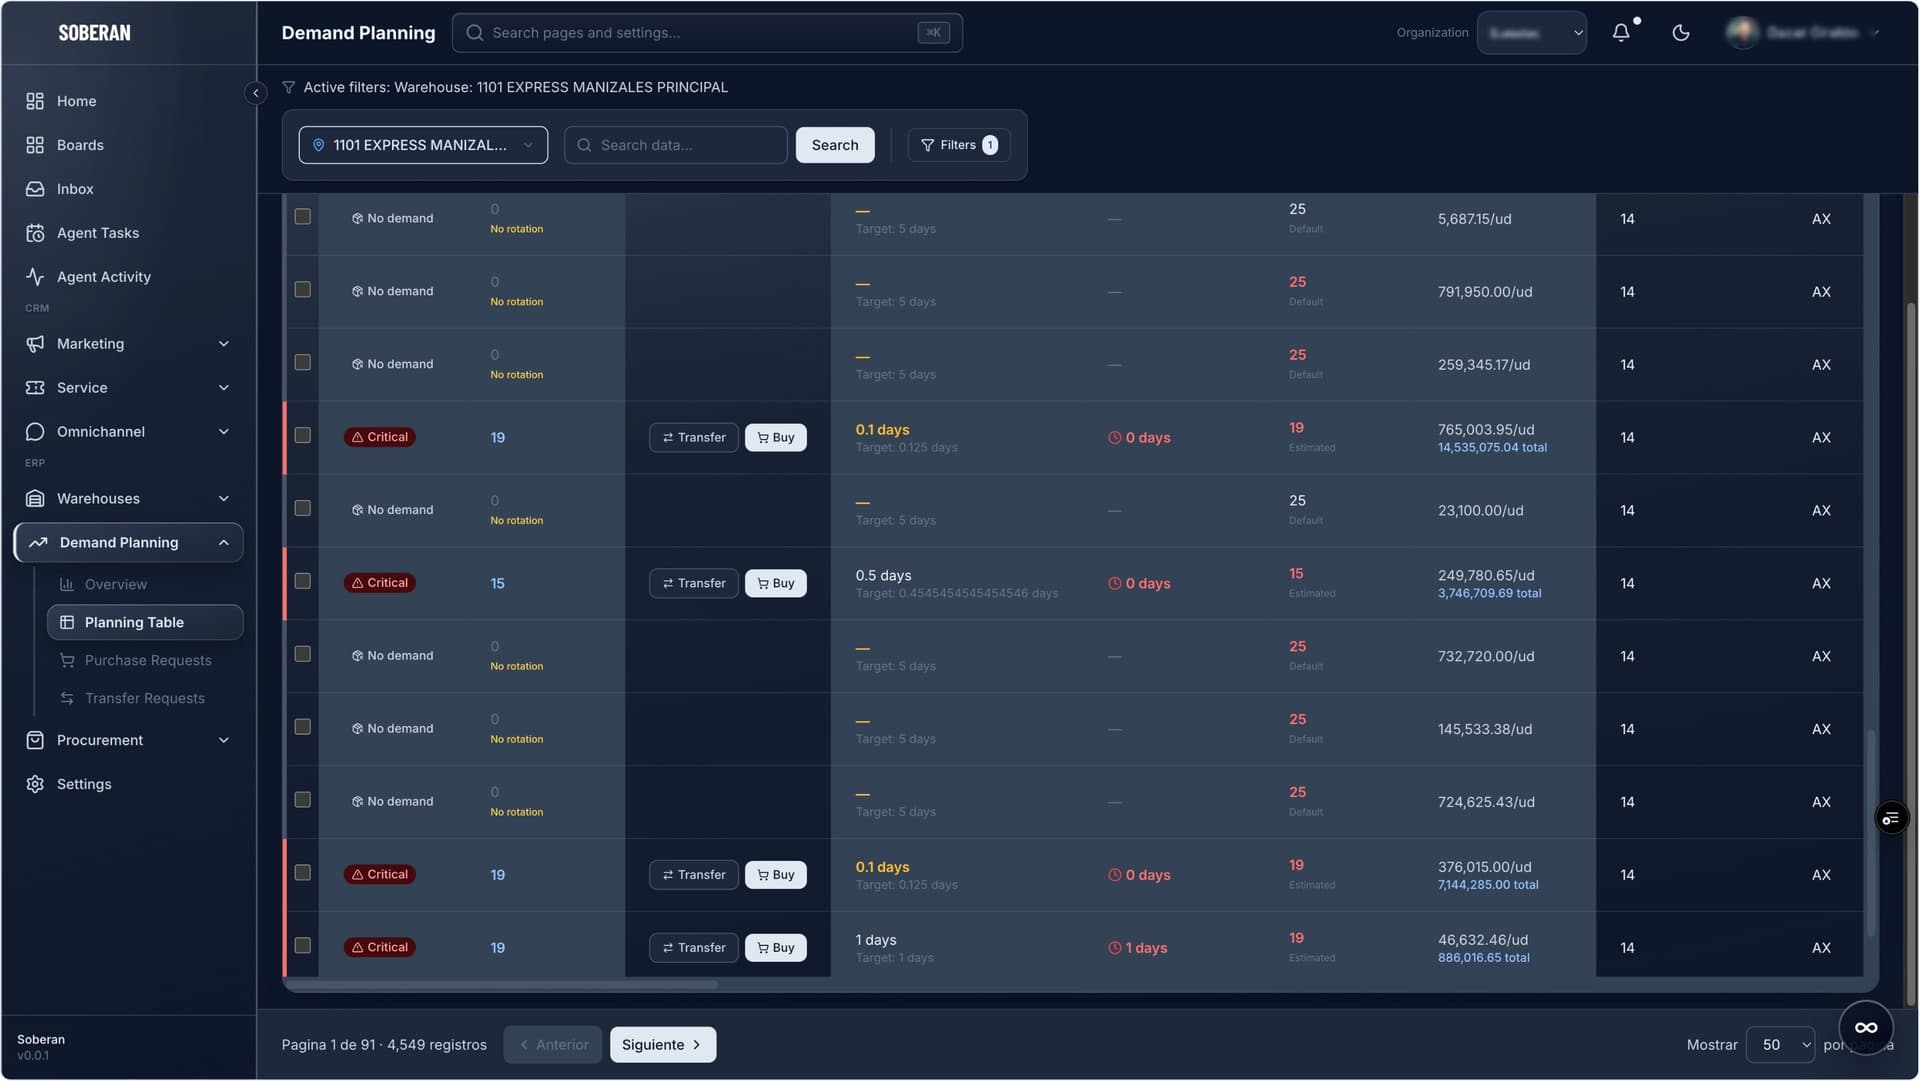Select the Critical row priced 46,632.46/ud

point(302,946)
